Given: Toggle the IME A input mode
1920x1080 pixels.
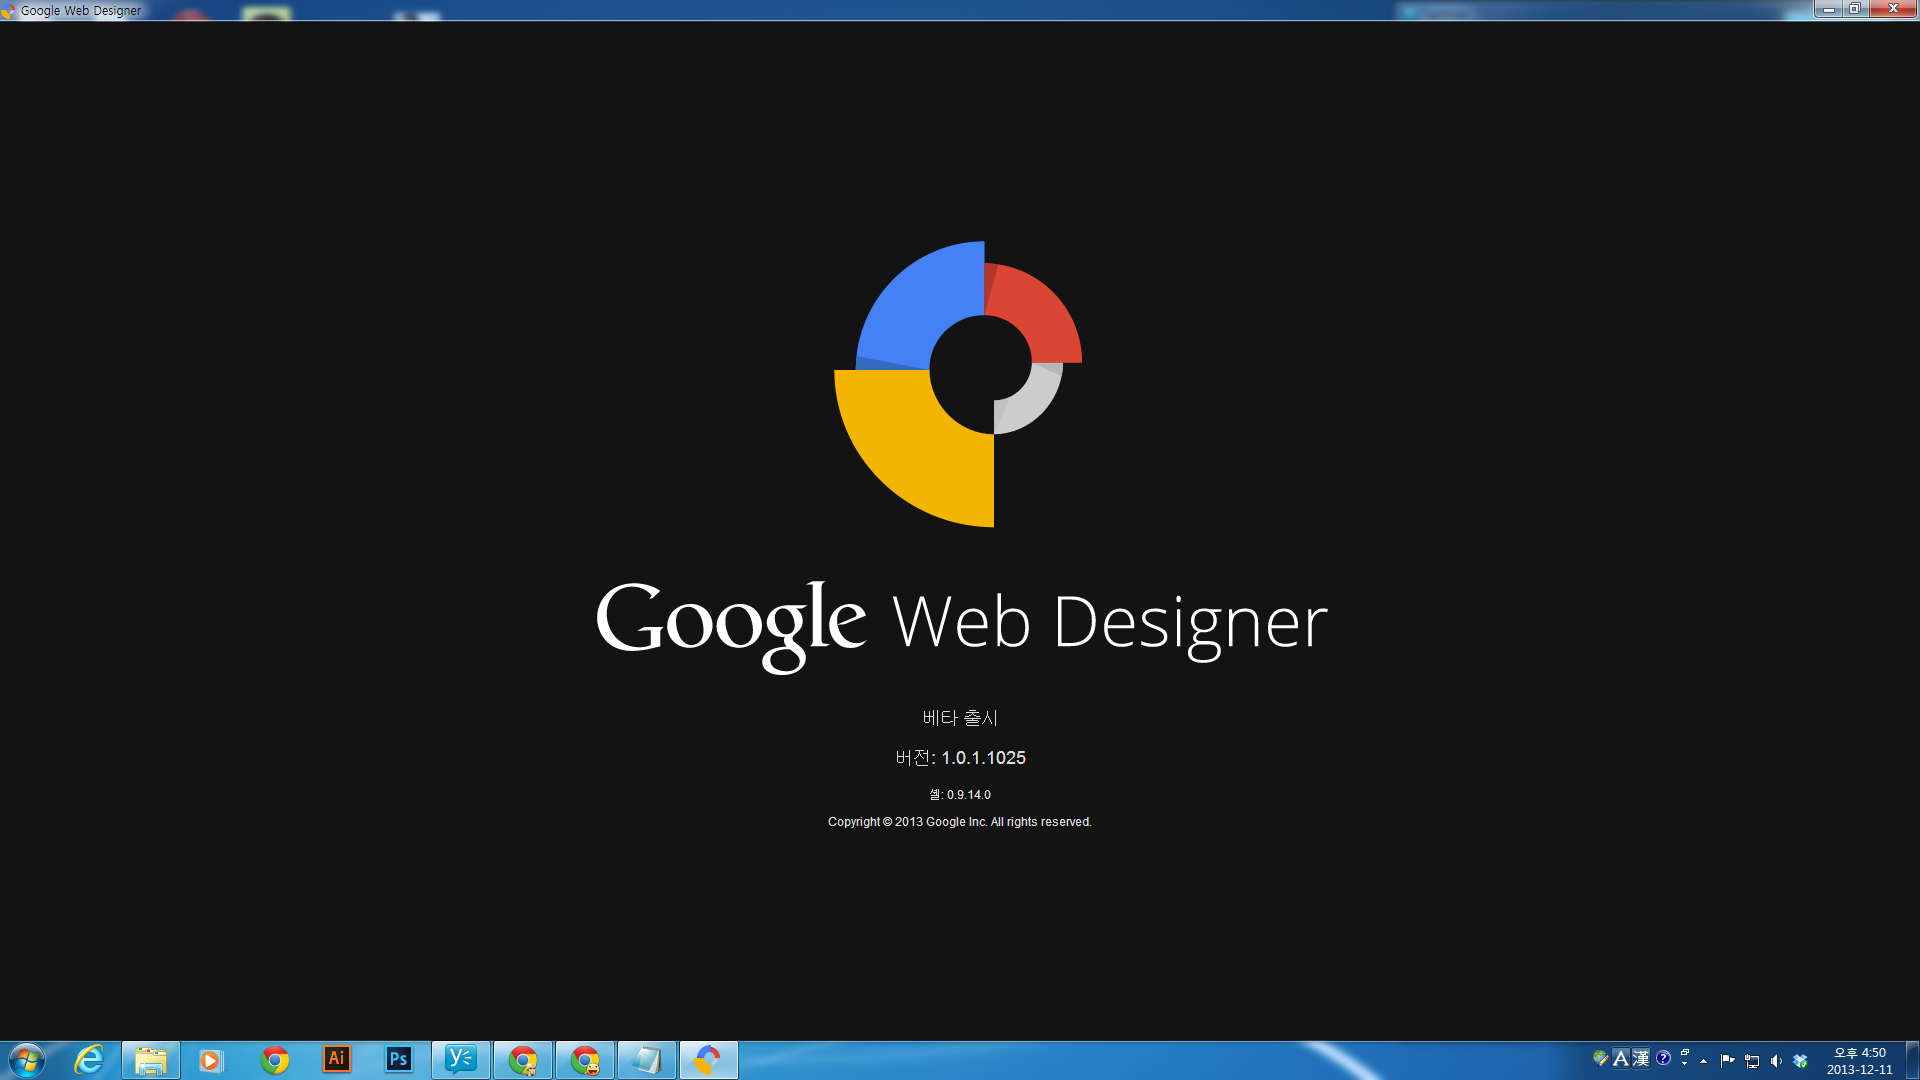Looking at the screenshot, I should pos(1621,1058).
